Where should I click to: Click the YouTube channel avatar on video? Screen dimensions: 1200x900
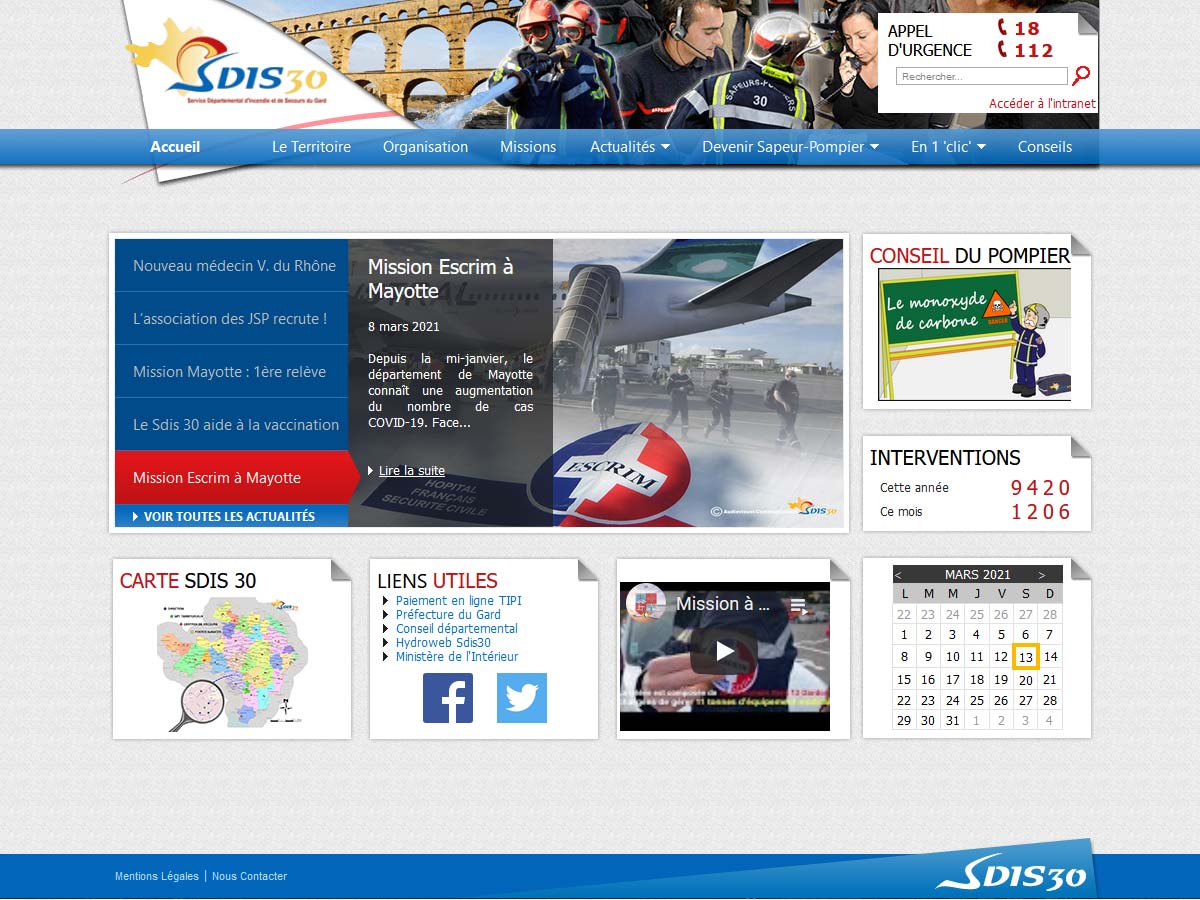(646, 603)
